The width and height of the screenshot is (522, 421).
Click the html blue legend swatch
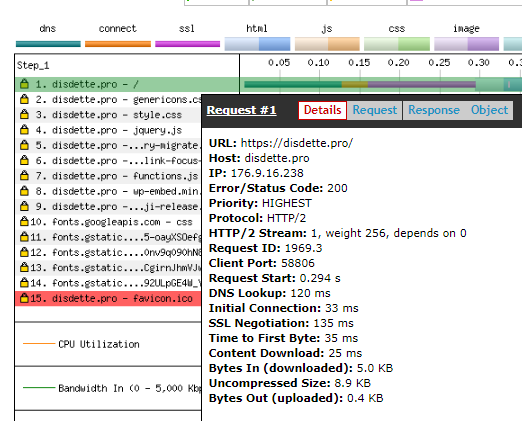click(257, 44)
